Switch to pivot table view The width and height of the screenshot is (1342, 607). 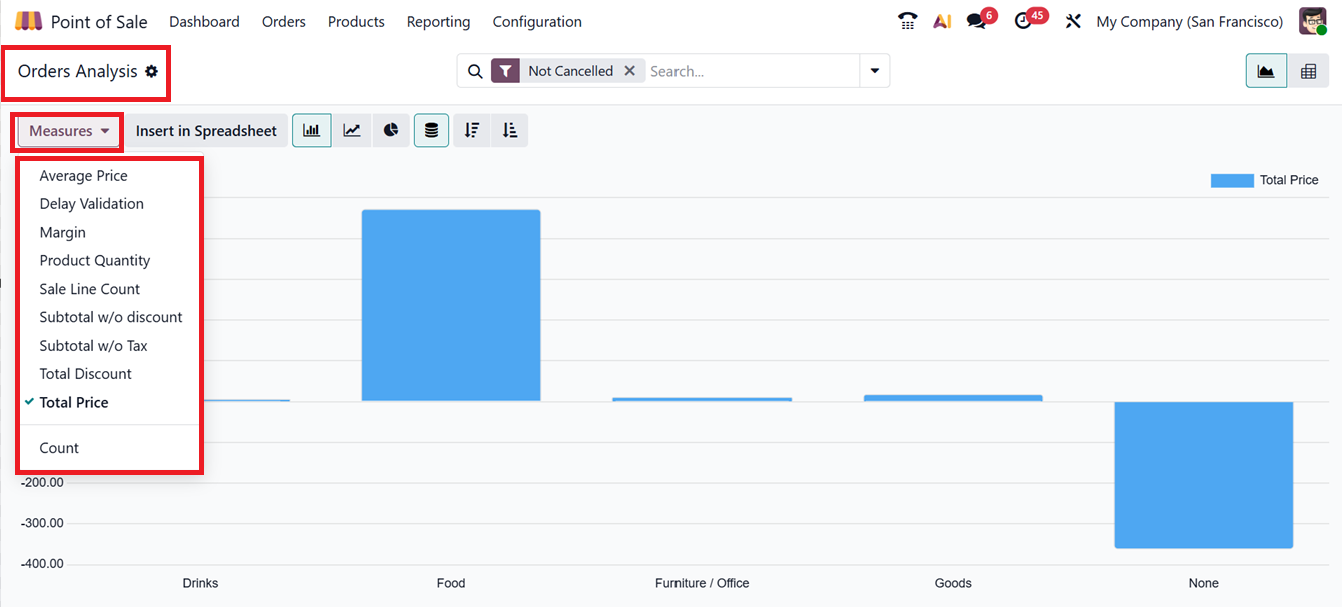point(1308,71)
